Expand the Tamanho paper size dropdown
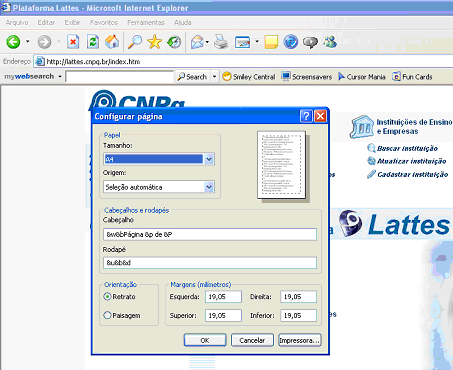The width and height of the screenshot is (453, 370). (x=209, y=159)
